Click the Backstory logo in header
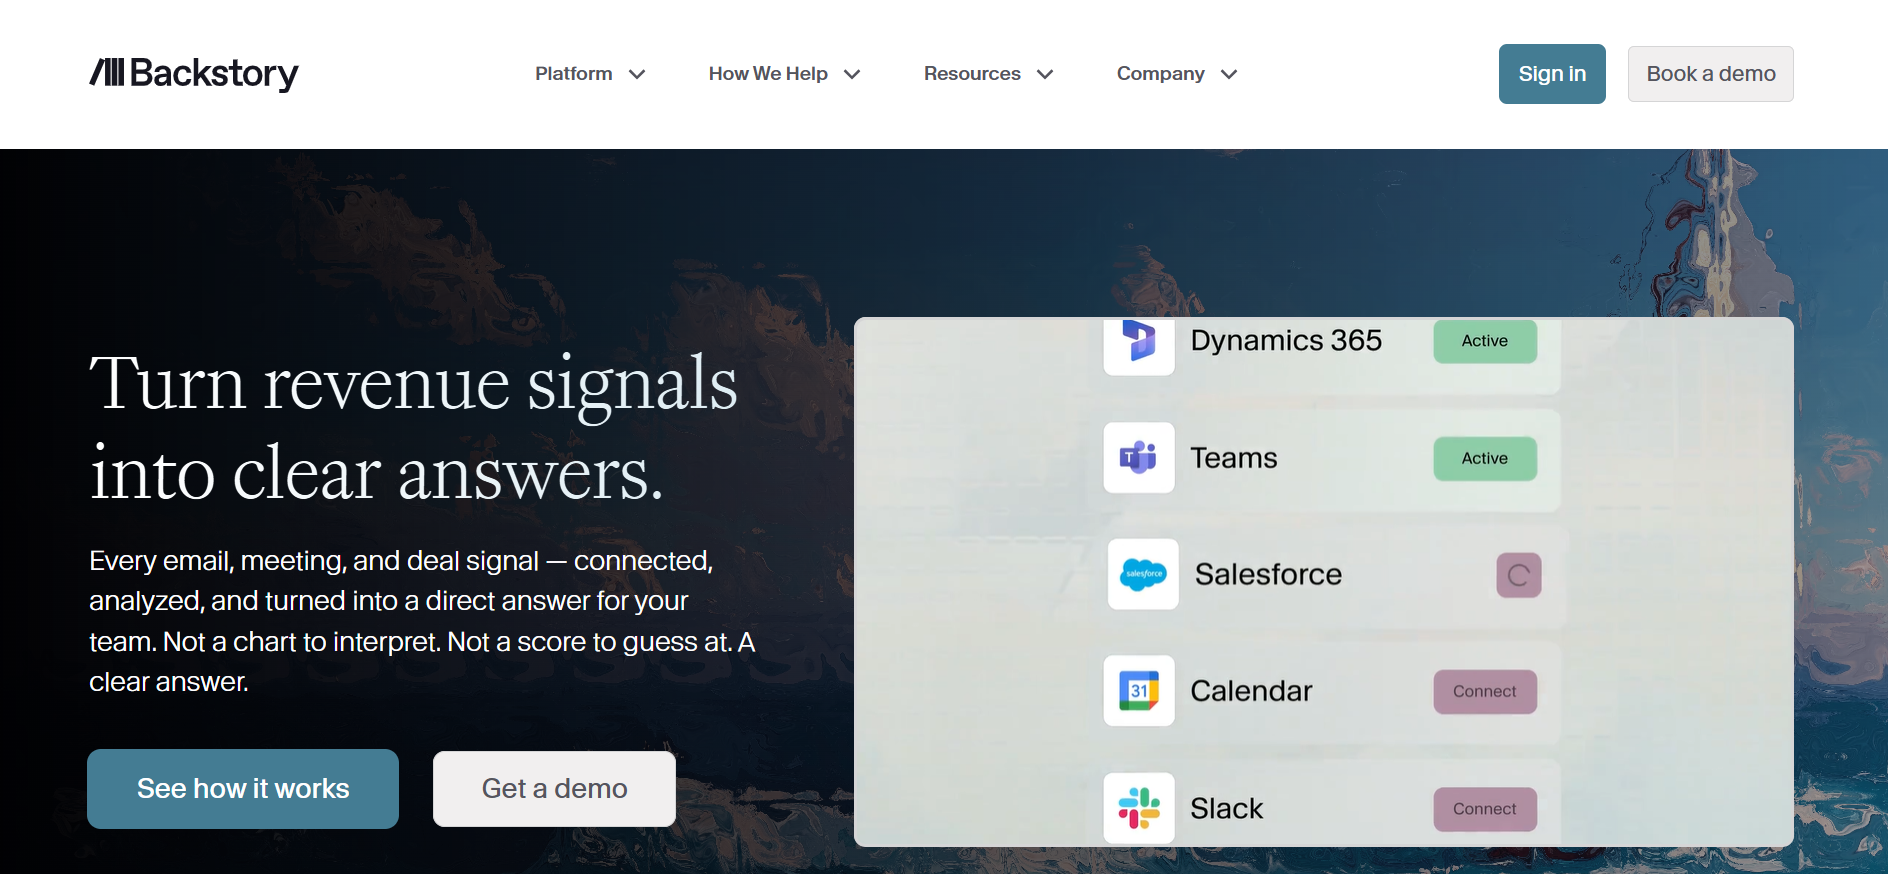1888x874 pixels. (x=194, y=73)
